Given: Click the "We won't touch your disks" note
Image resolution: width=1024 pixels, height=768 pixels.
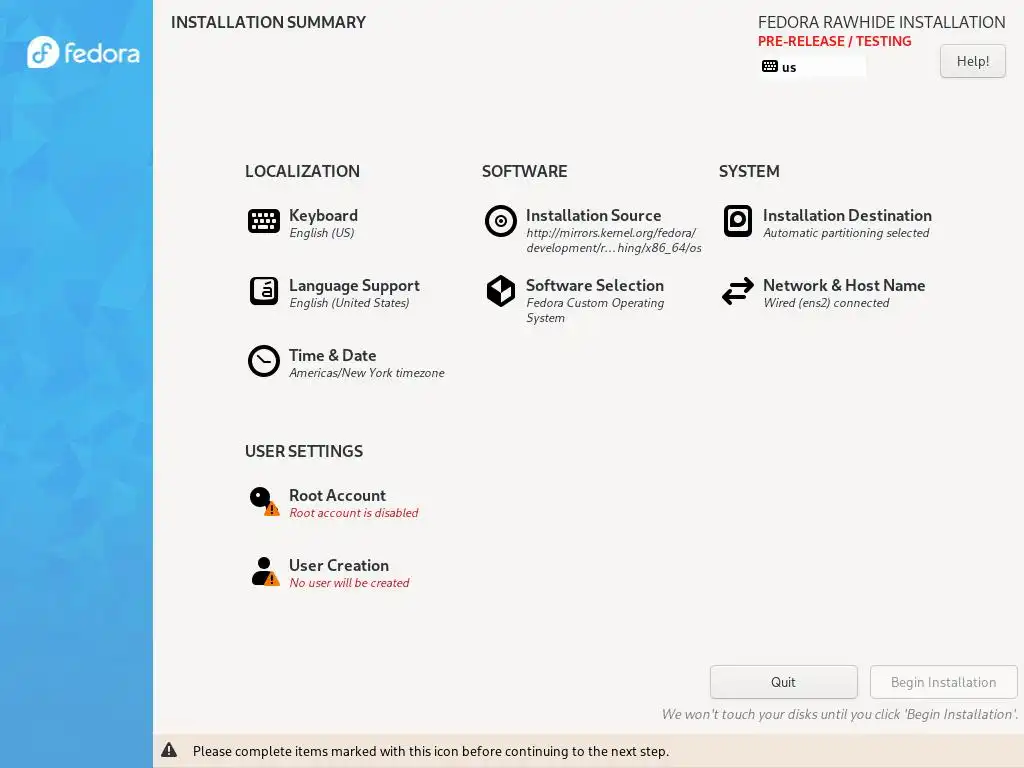Looking at the screenshot, I should (840, 714).
